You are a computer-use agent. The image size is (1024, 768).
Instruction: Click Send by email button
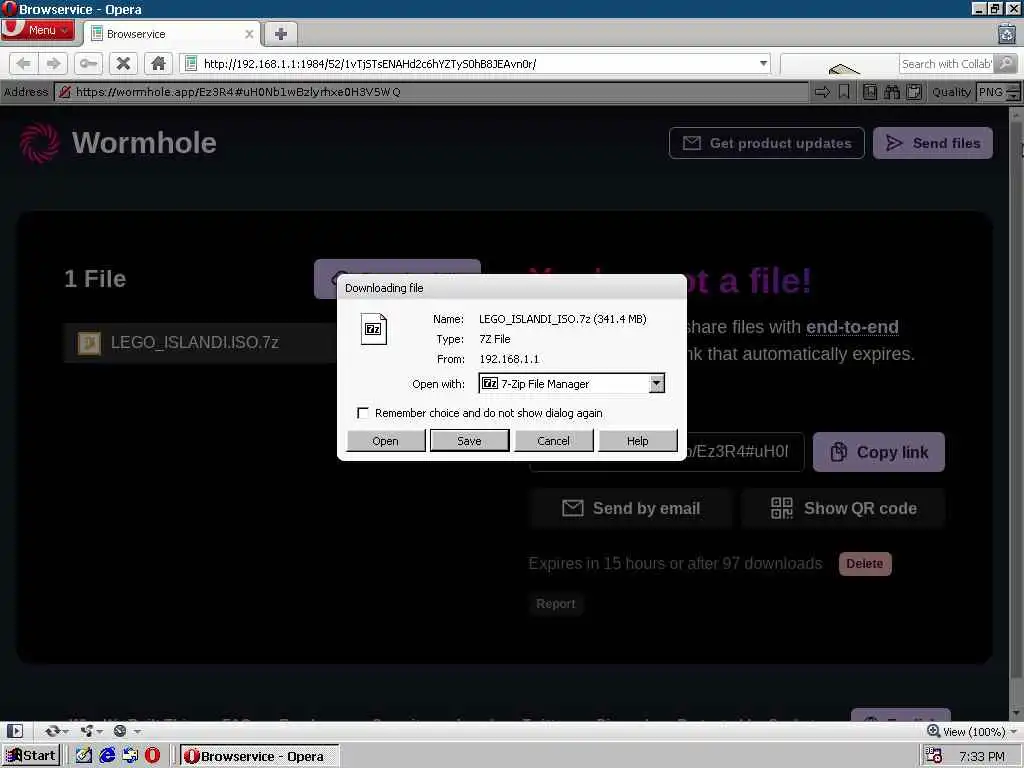[631, 508]
